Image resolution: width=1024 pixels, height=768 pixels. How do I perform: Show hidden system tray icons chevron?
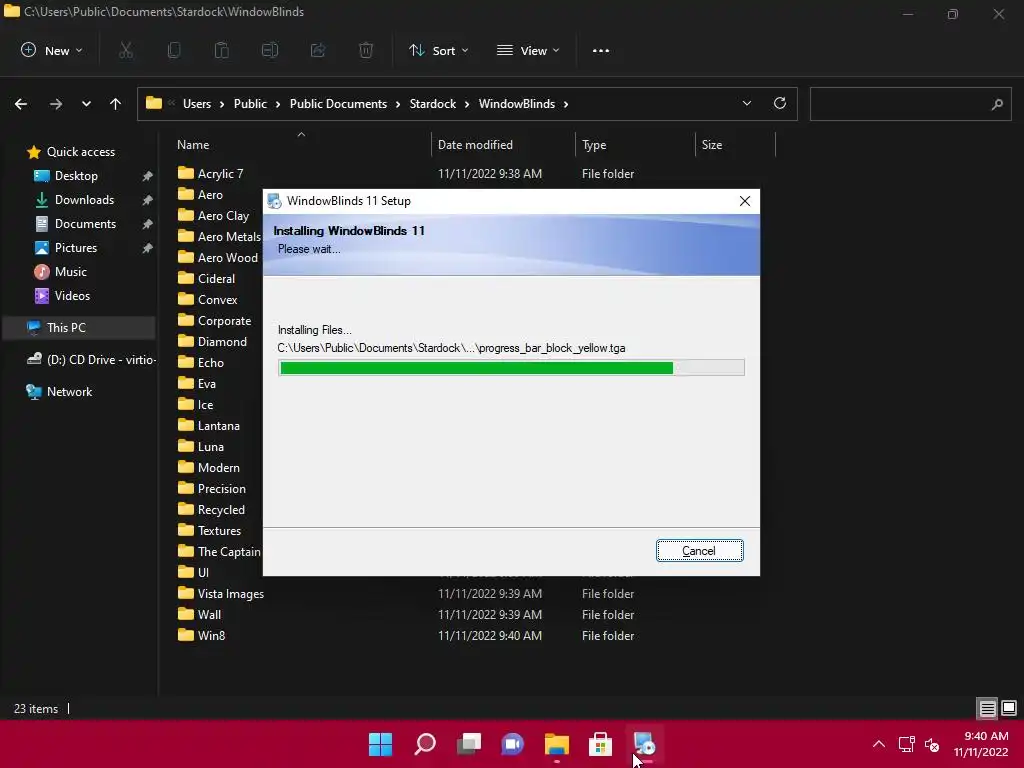pyautogui.click(x=879, y=744)
